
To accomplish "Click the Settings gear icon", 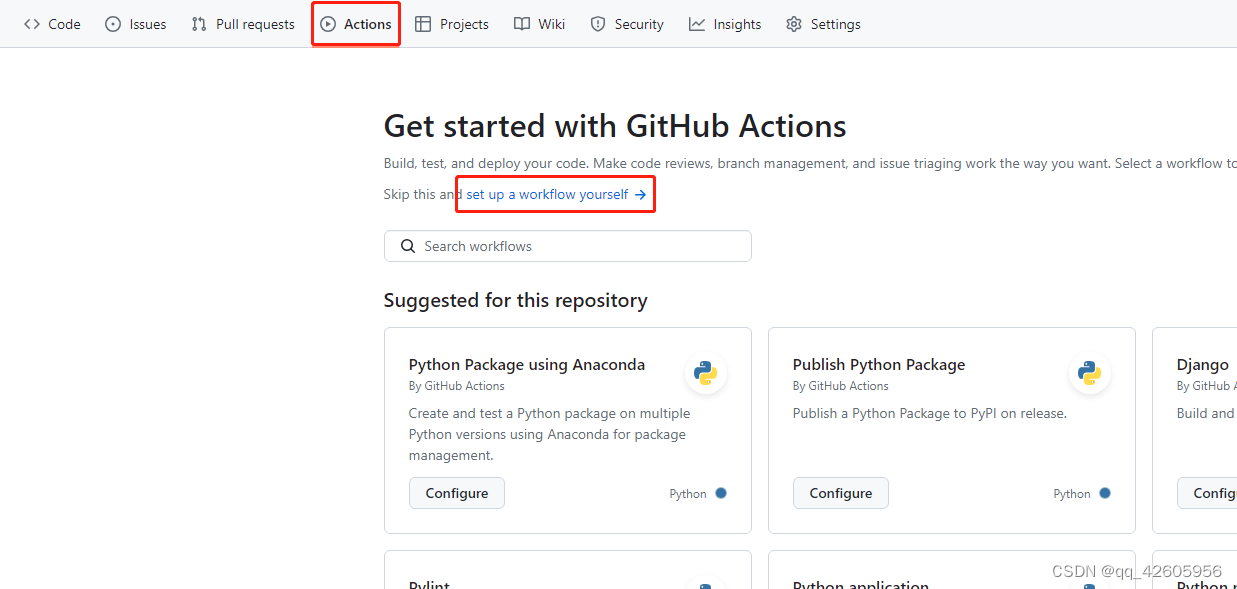I will tap(794, 24).
